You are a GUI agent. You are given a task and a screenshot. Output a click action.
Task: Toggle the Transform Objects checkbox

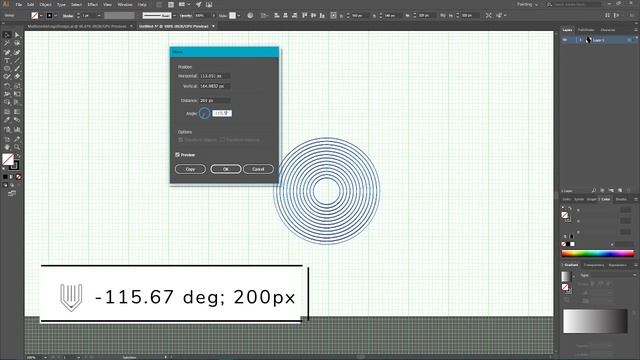[181, 140]
